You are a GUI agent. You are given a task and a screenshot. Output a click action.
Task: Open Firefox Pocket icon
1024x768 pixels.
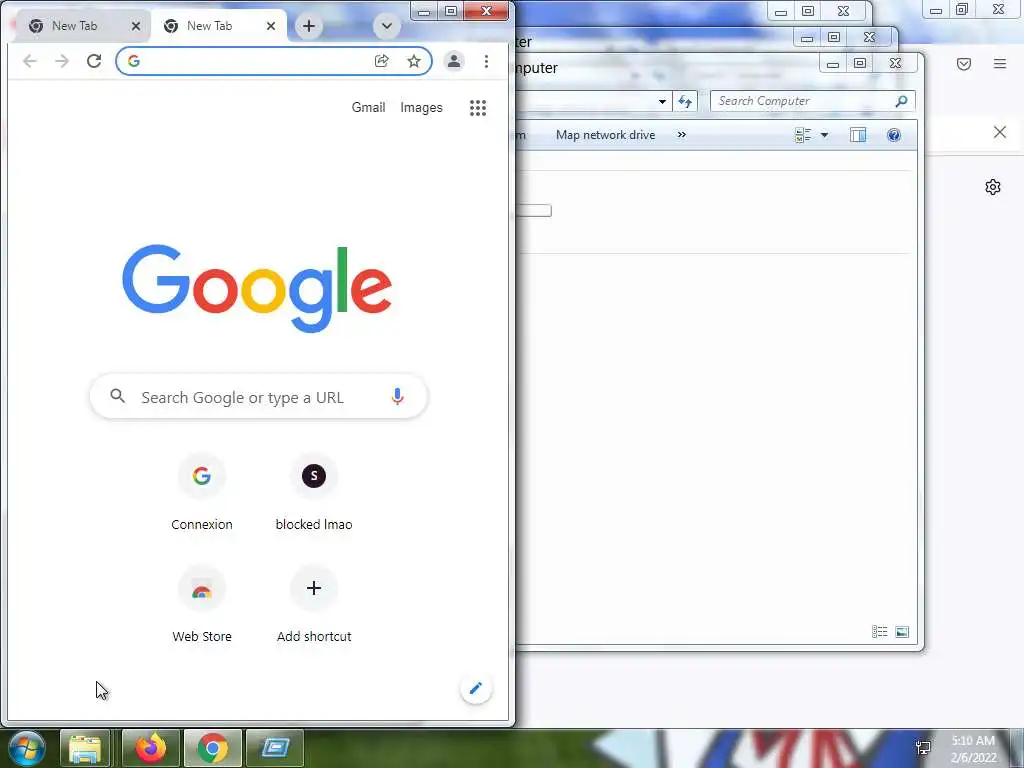point(964,64)
